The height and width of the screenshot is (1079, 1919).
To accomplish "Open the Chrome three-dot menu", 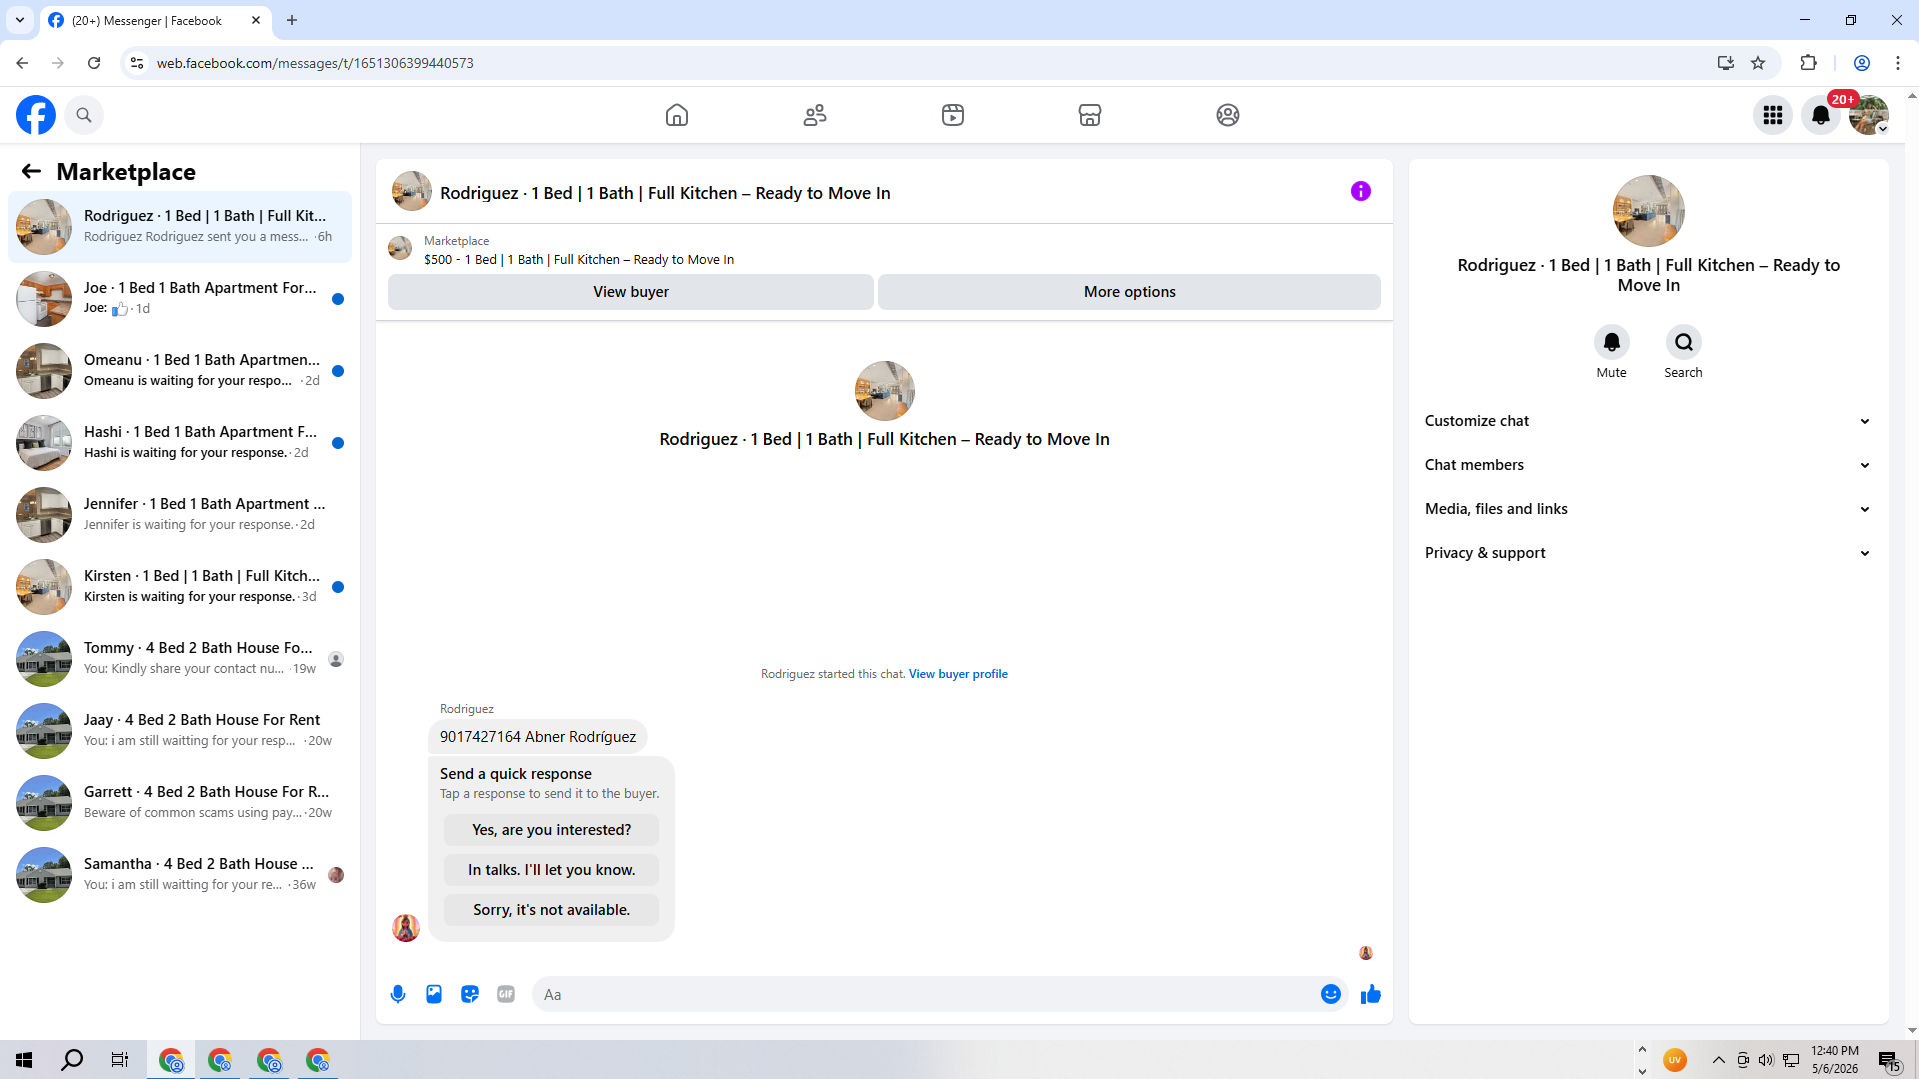I will coord(1898,63).
